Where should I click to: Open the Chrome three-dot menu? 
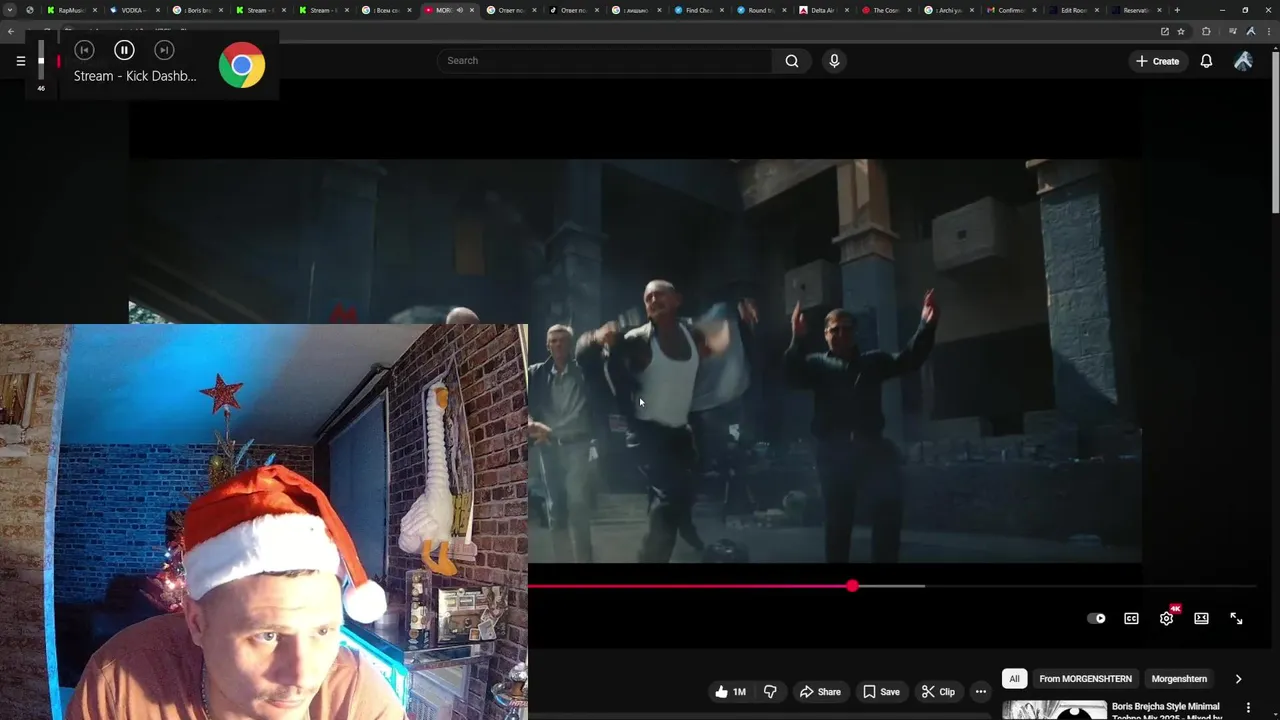click(1268, 31)
